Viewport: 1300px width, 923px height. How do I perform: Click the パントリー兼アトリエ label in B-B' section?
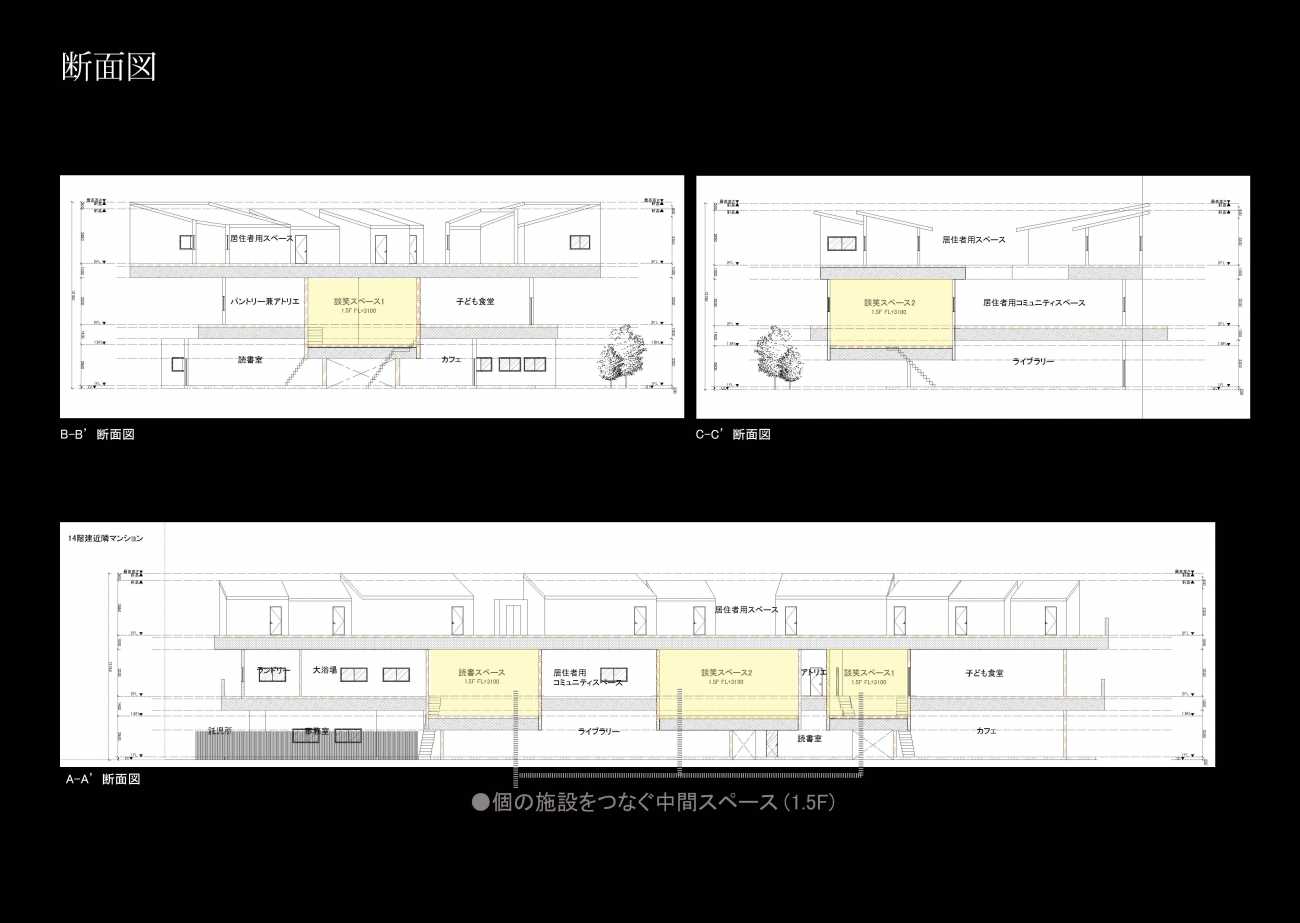264,300
